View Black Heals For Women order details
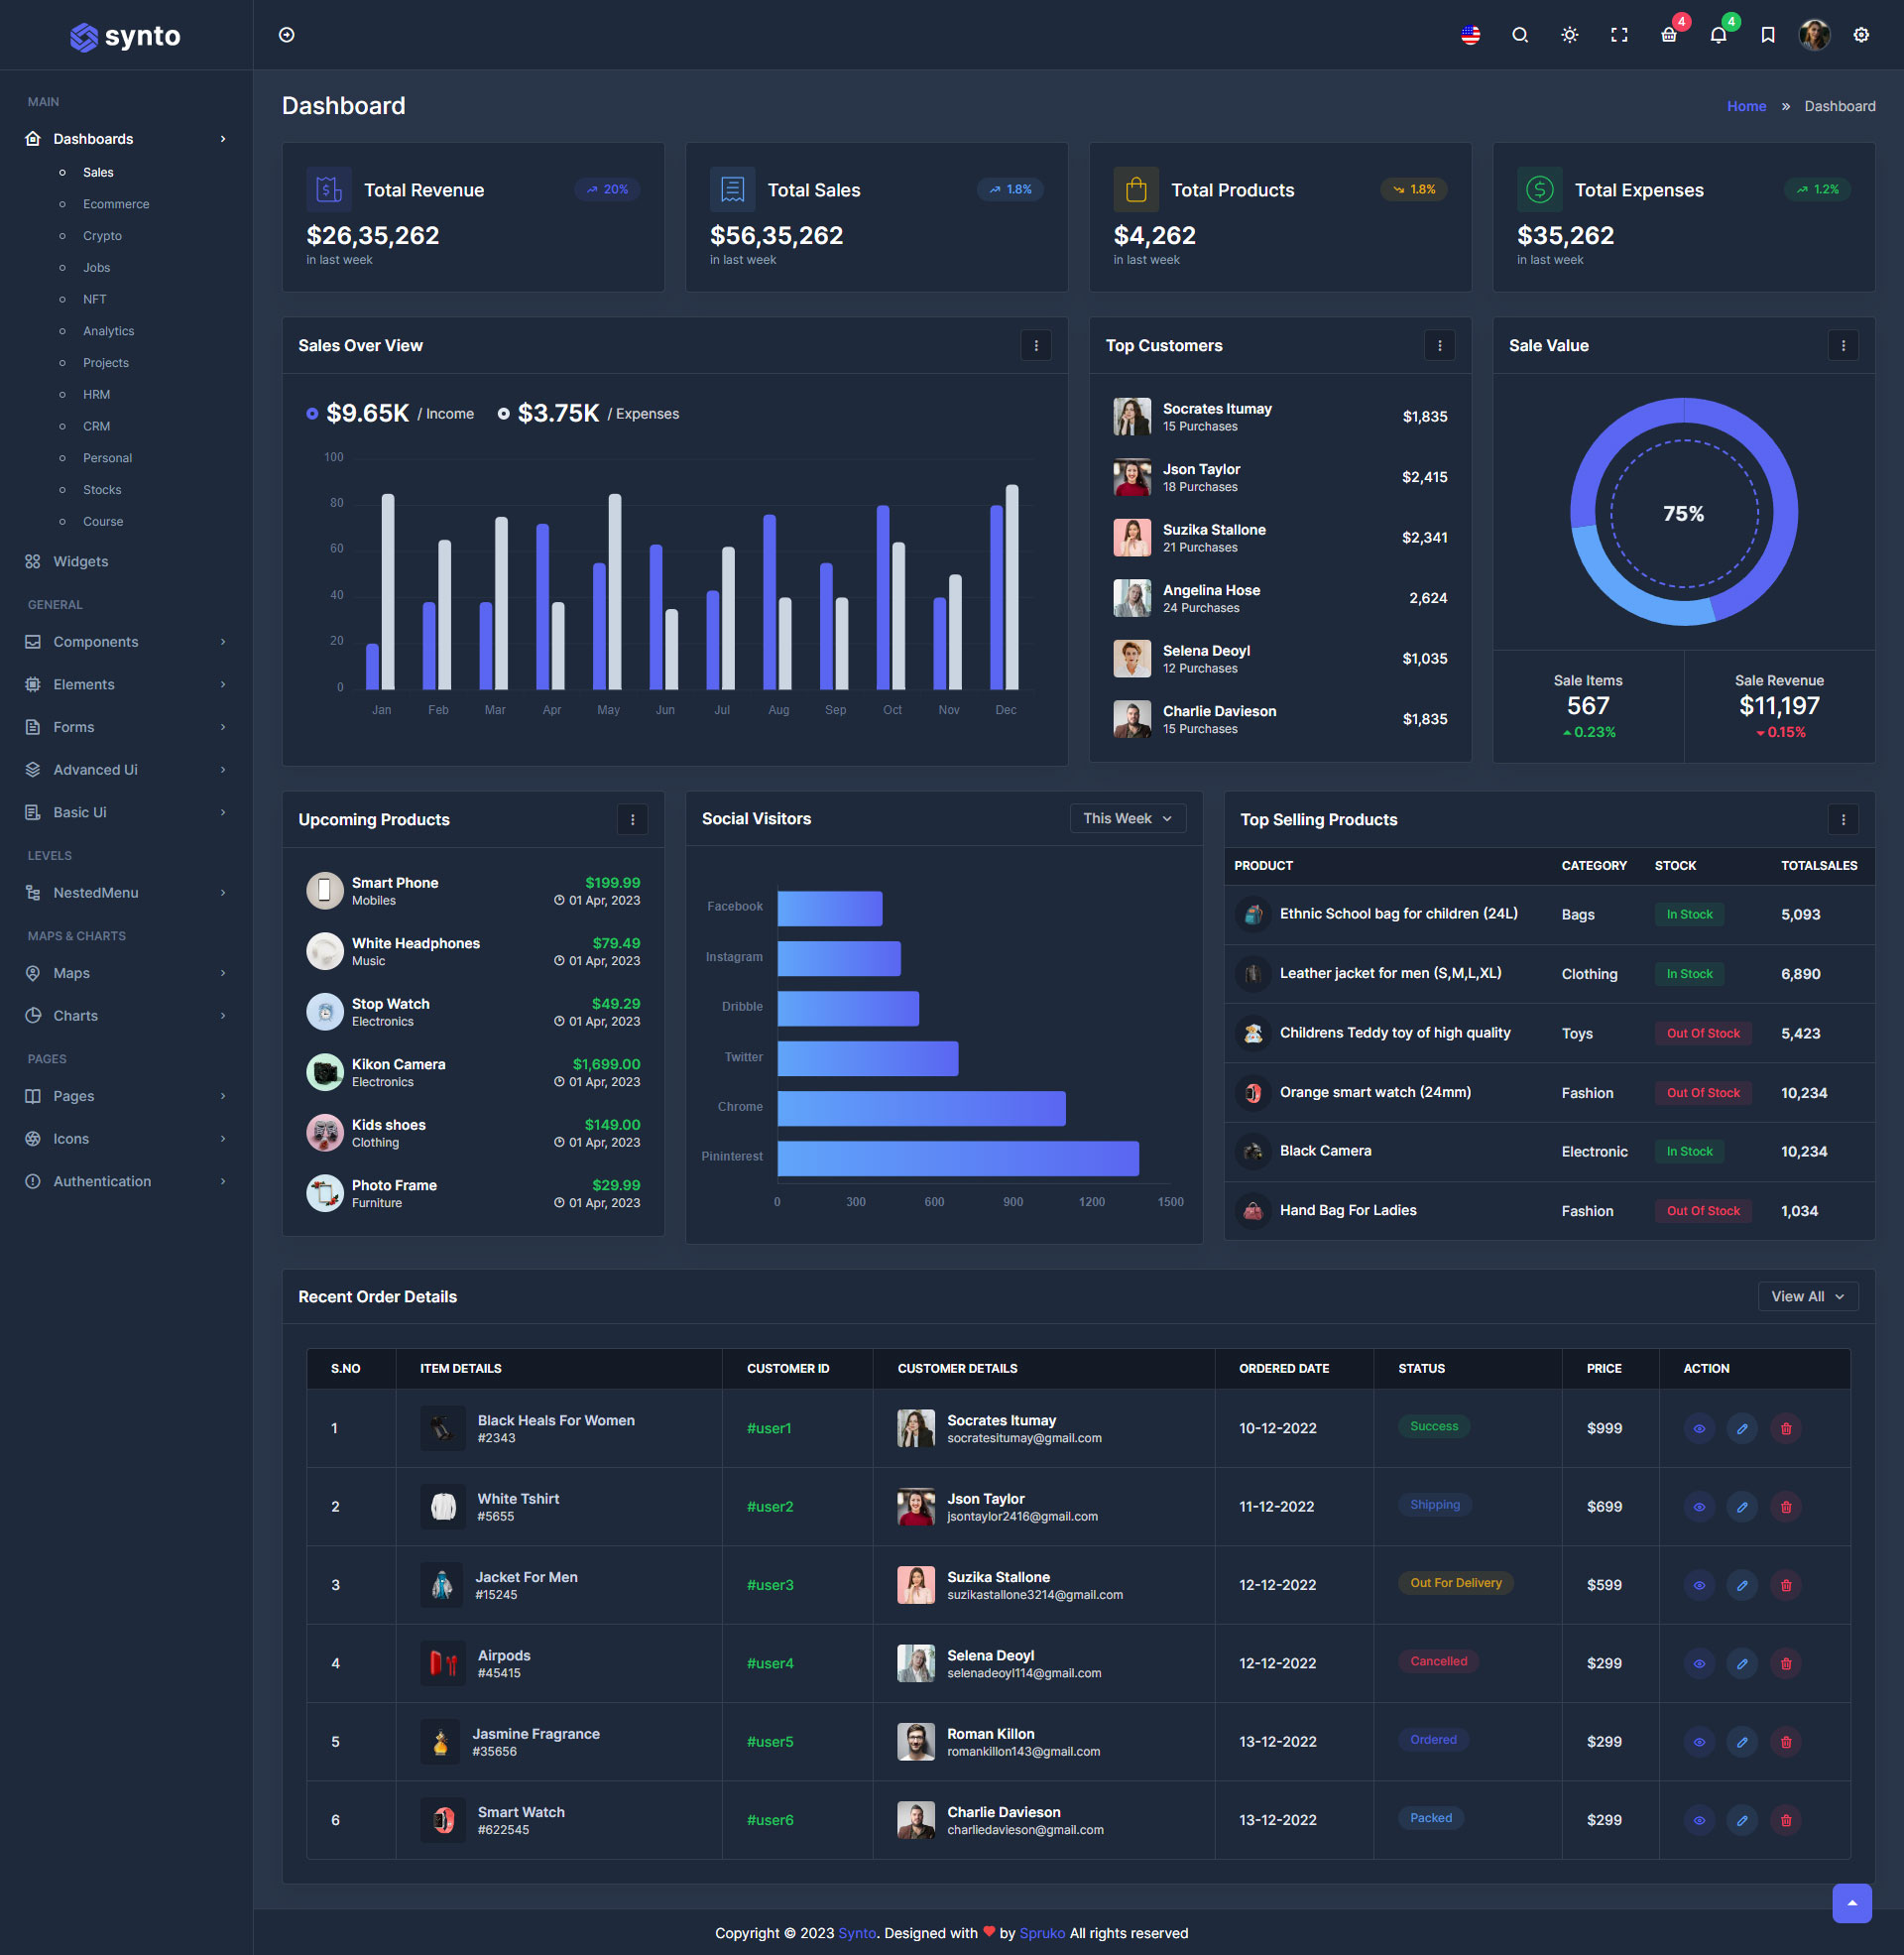 1698,1428
